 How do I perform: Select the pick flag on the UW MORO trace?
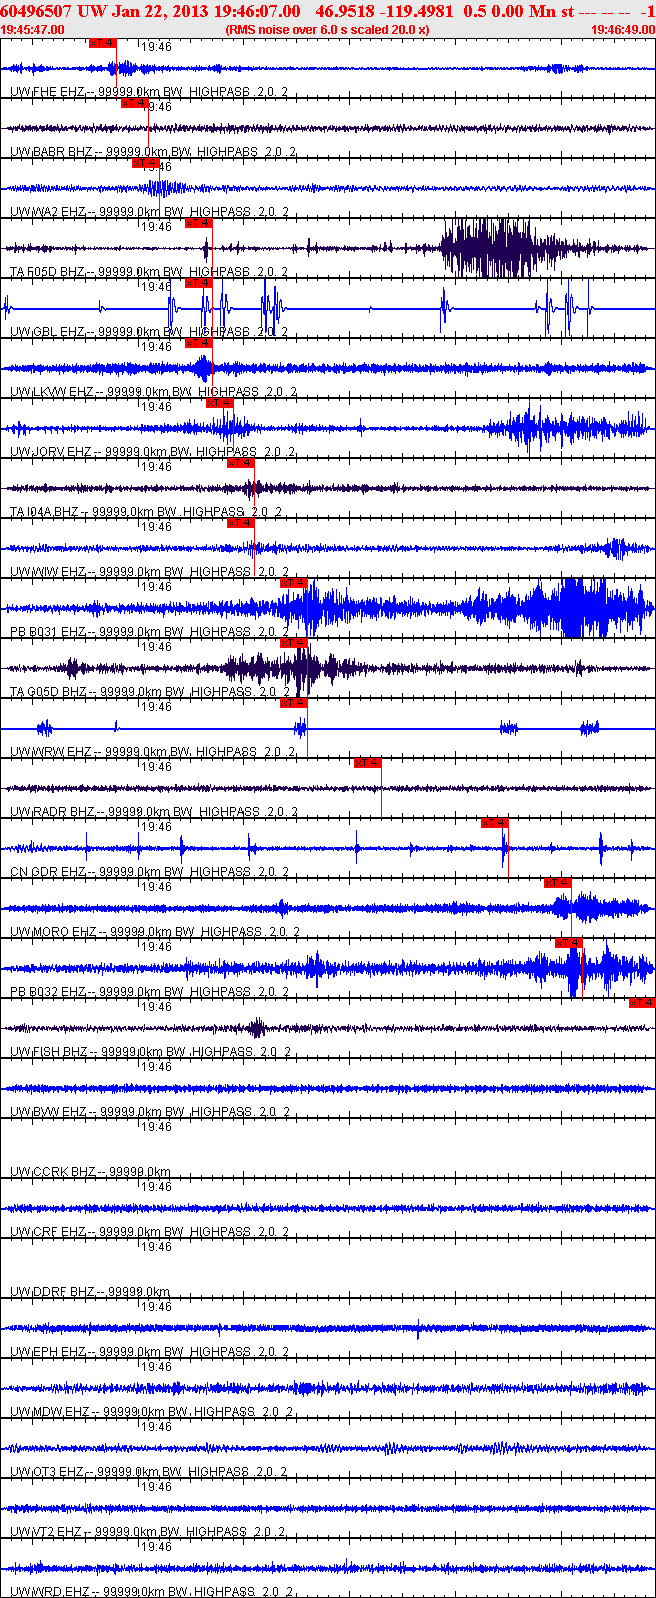(x=557, y=883)
